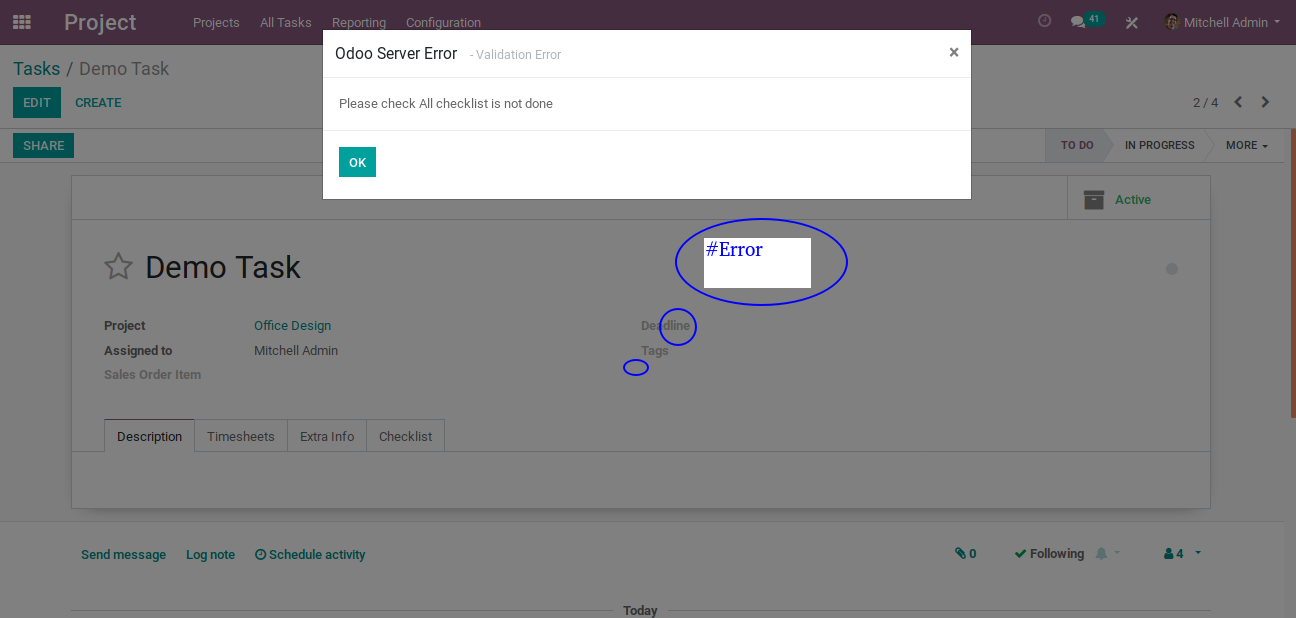Open the notification bell dropdown
The height and width of the screenshot is (618, 1296).
click(x=1108, y=553)
